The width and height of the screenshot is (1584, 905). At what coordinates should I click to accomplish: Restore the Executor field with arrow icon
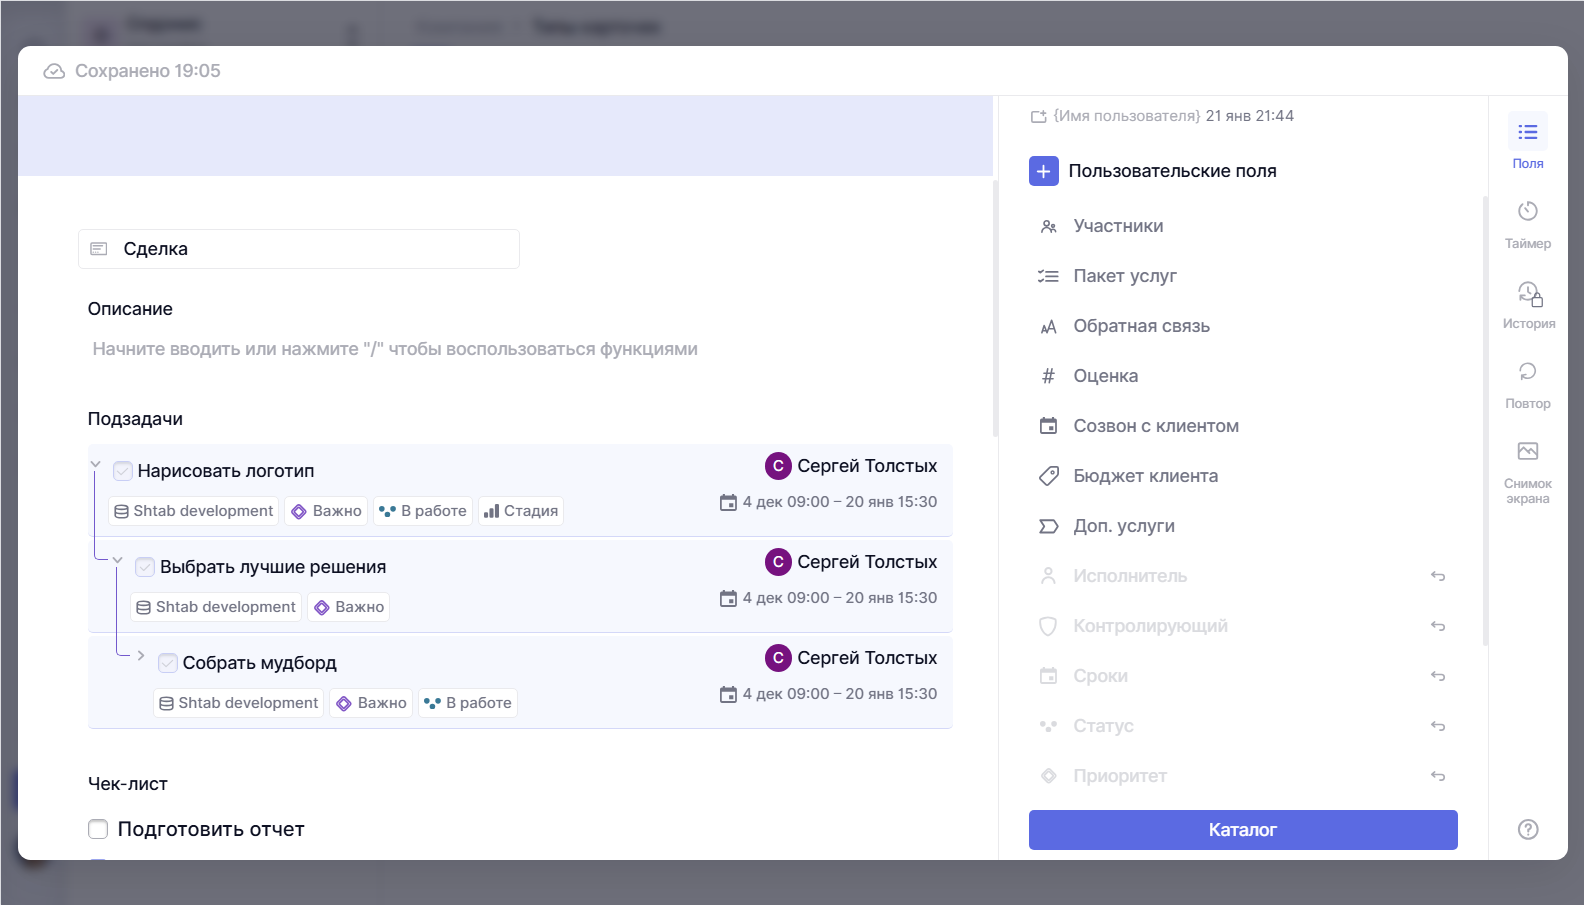coord(1437,576)
